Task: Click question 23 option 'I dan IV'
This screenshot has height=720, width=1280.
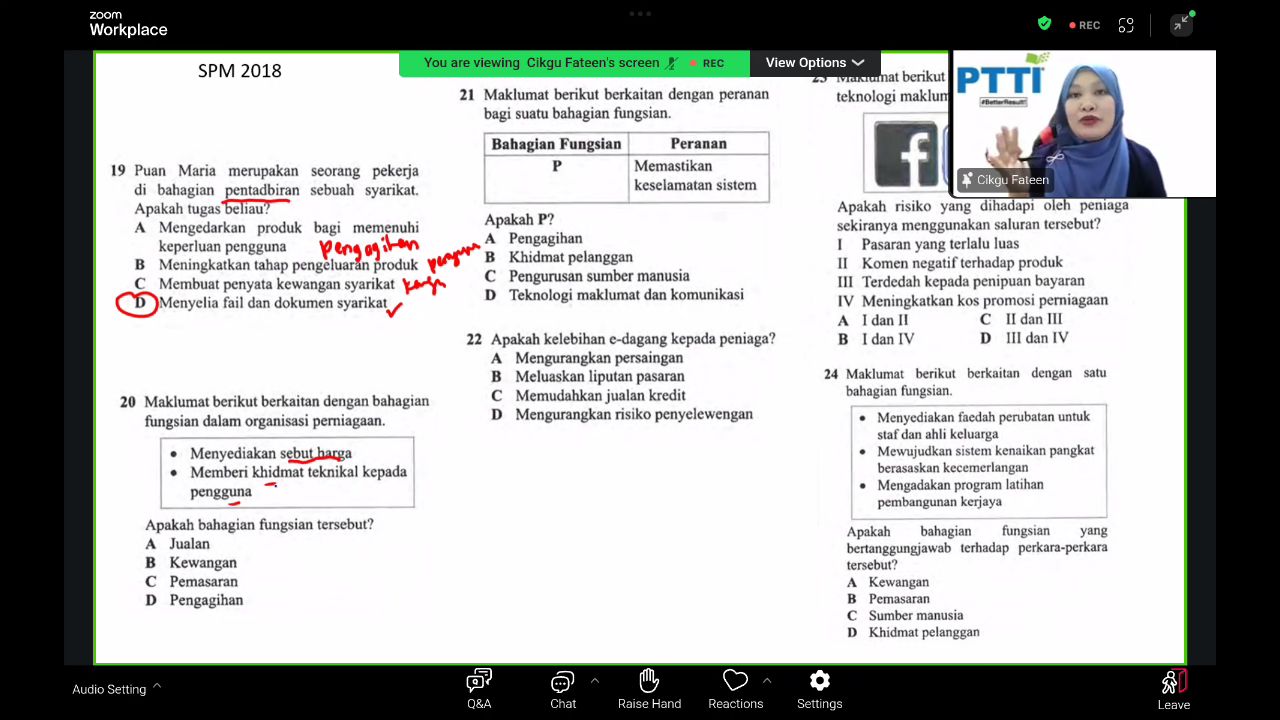Action: [x=888, y=339]
